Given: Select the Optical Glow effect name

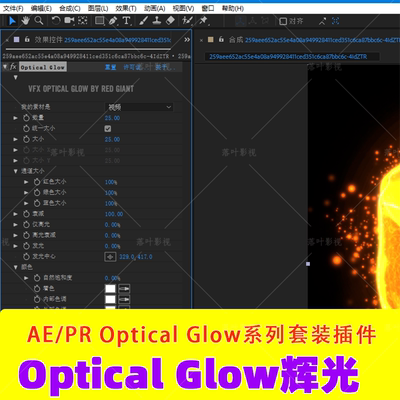Looking at the screenshot, I should (x=43, y=67).
